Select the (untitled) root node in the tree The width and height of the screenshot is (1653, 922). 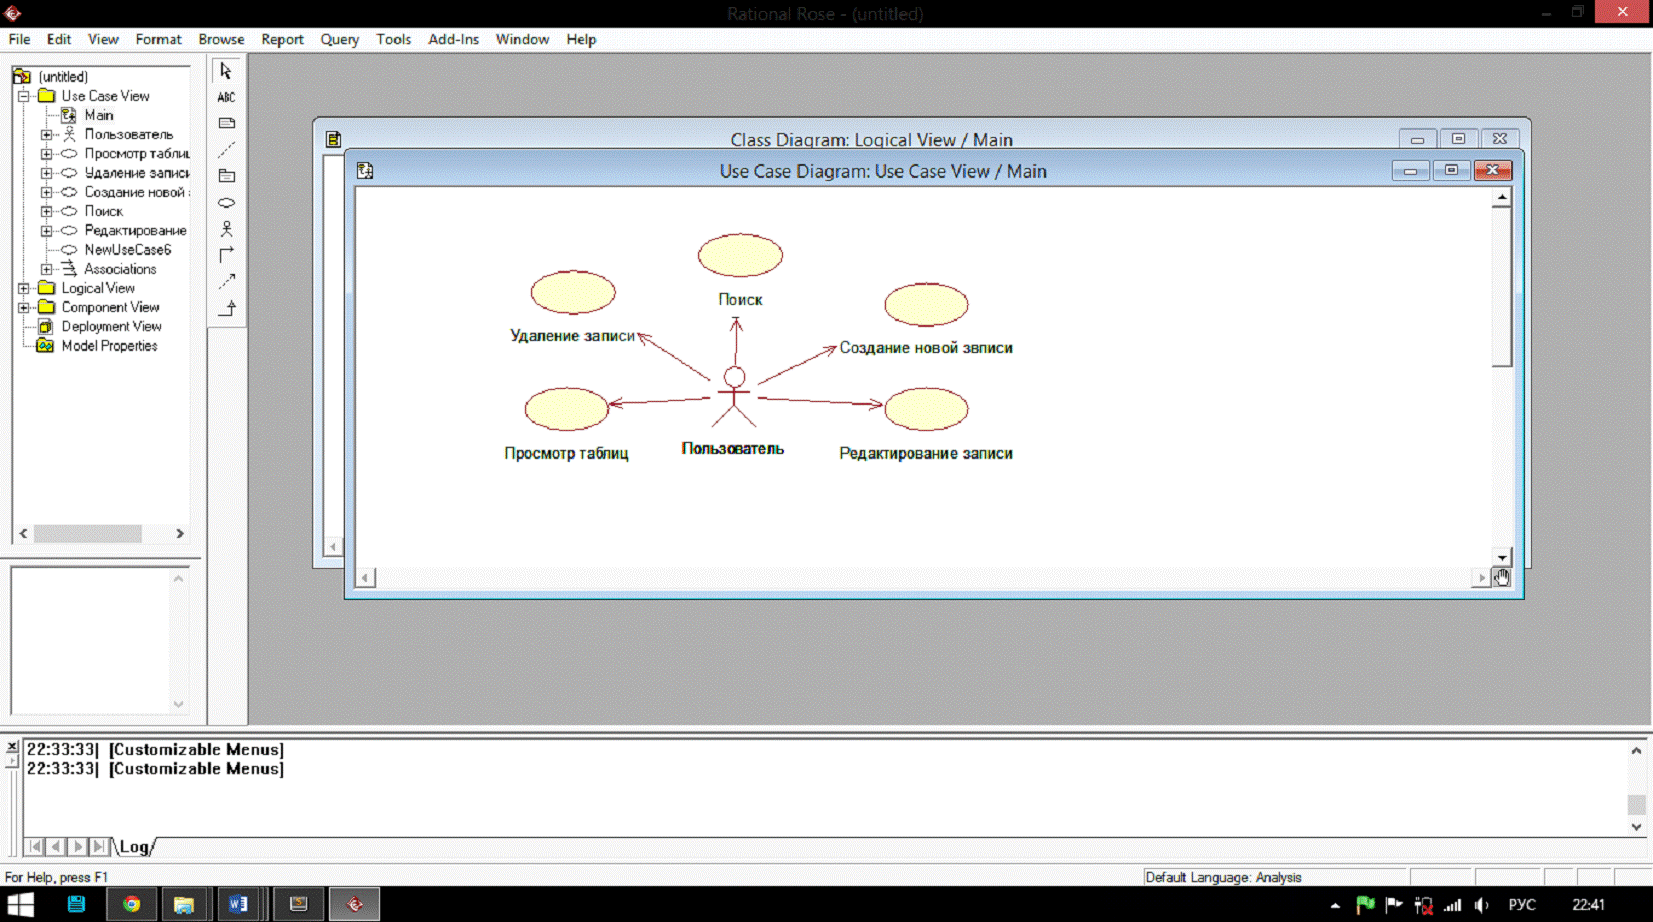click(63, 77)
